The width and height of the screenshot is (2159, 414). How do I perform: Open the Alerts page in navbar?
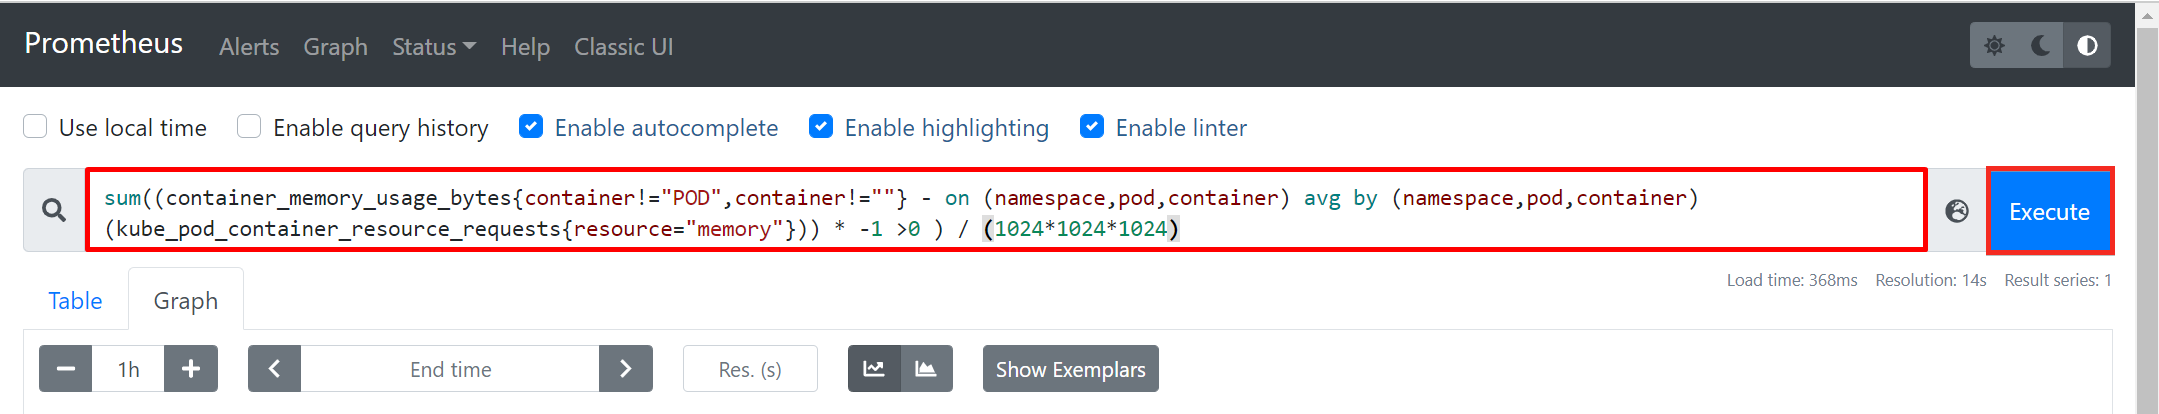tap(249, 47)
